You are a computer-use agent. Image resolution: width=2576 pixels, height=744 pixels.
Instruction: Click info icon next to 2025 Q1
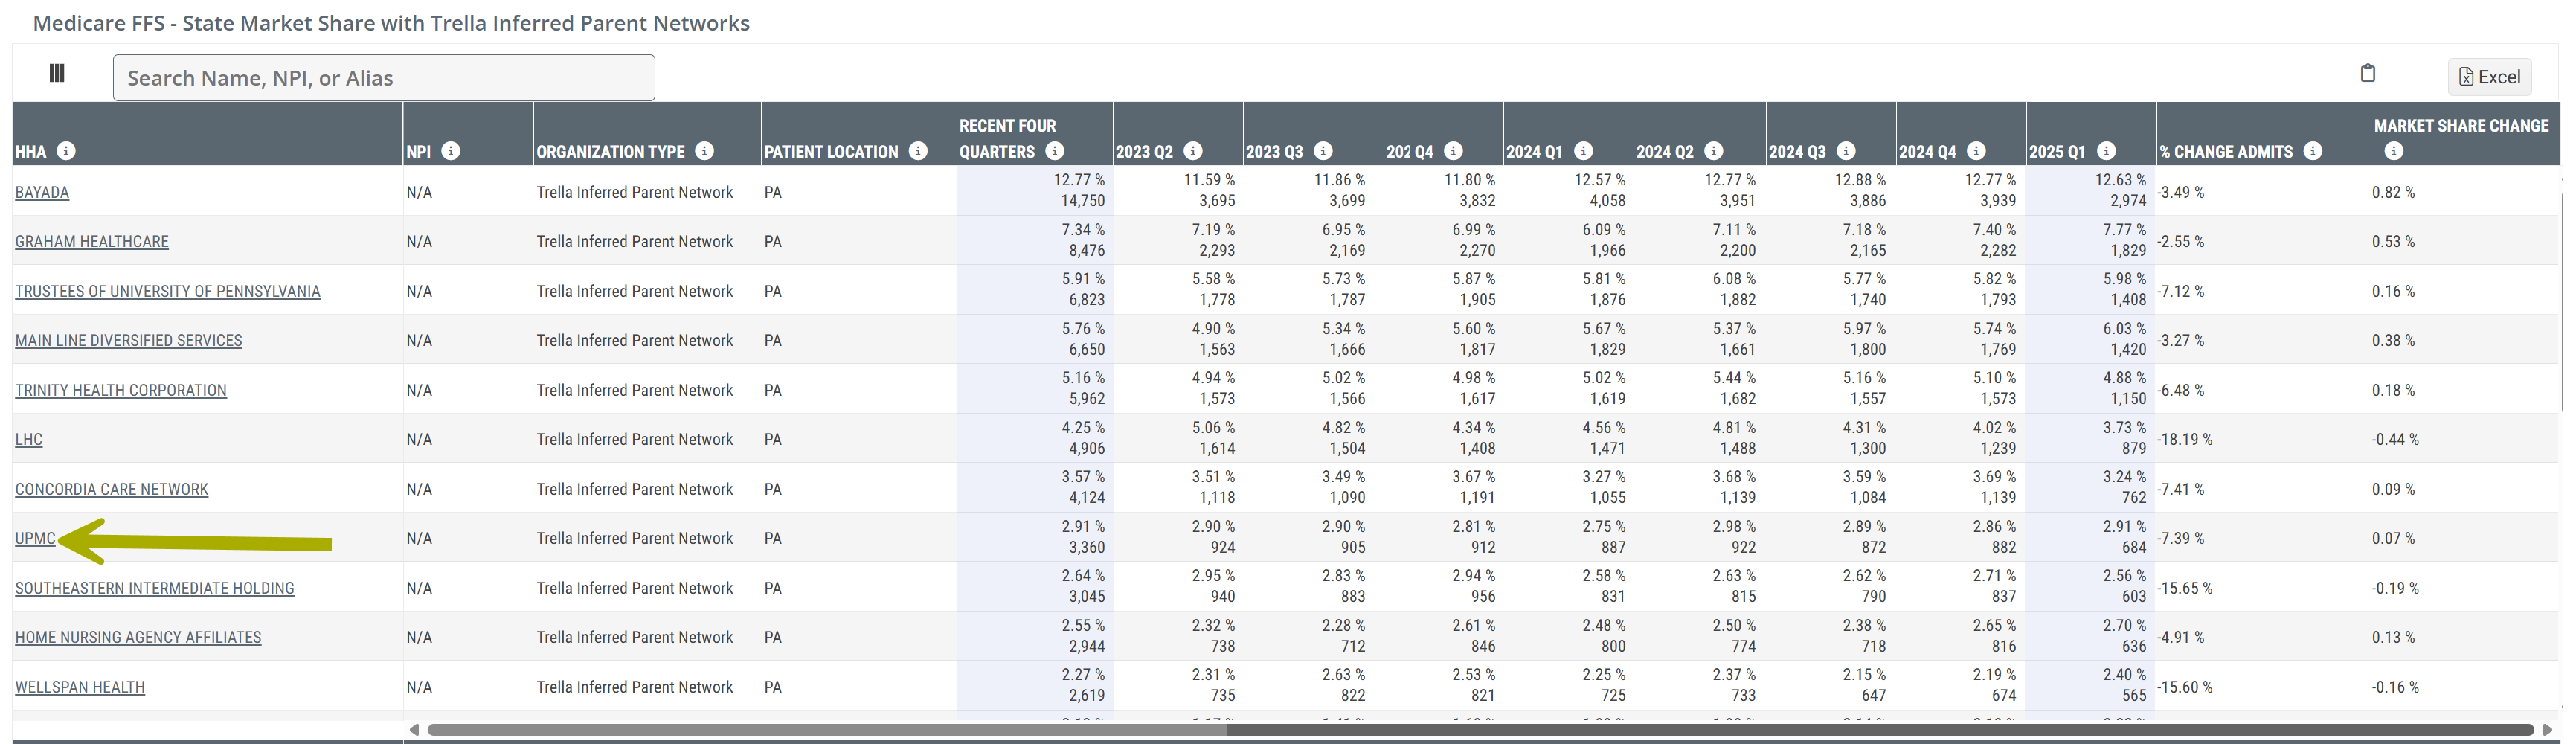tap(2106, 151)
